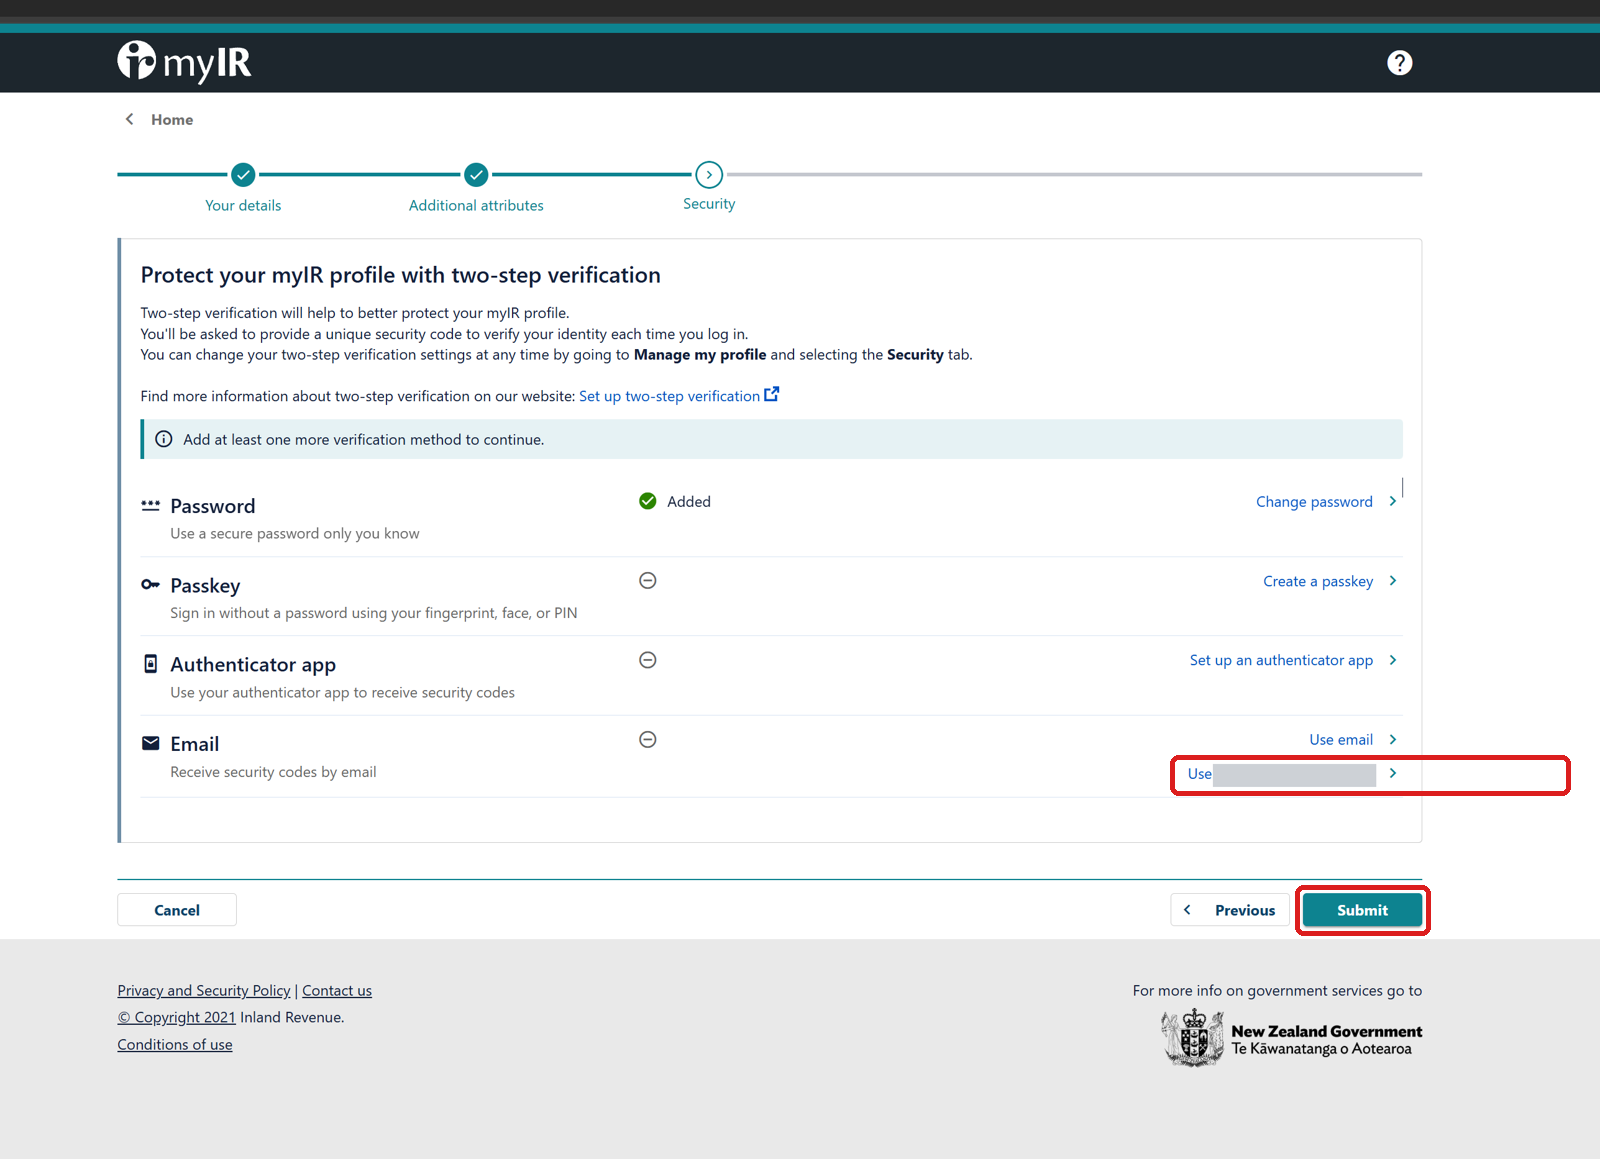Click the external link icon after Set up two-step verification
This screenshot has width=1600, height=1159.
(x=771, y=394)
